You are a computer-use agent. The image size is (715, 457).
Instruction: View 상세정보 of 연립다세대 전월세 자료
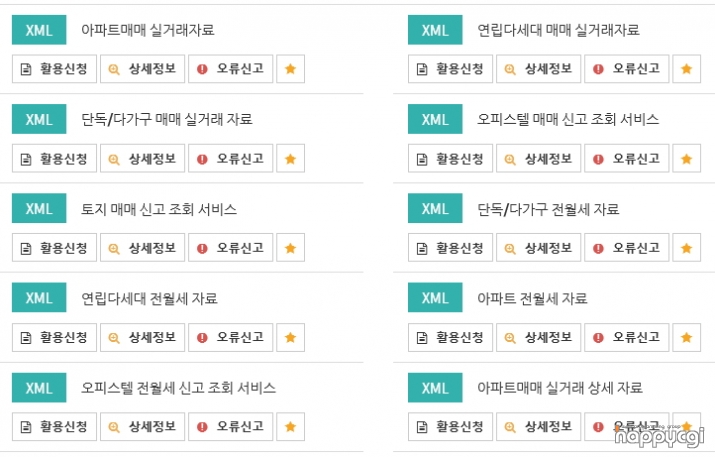pos(142,338)
